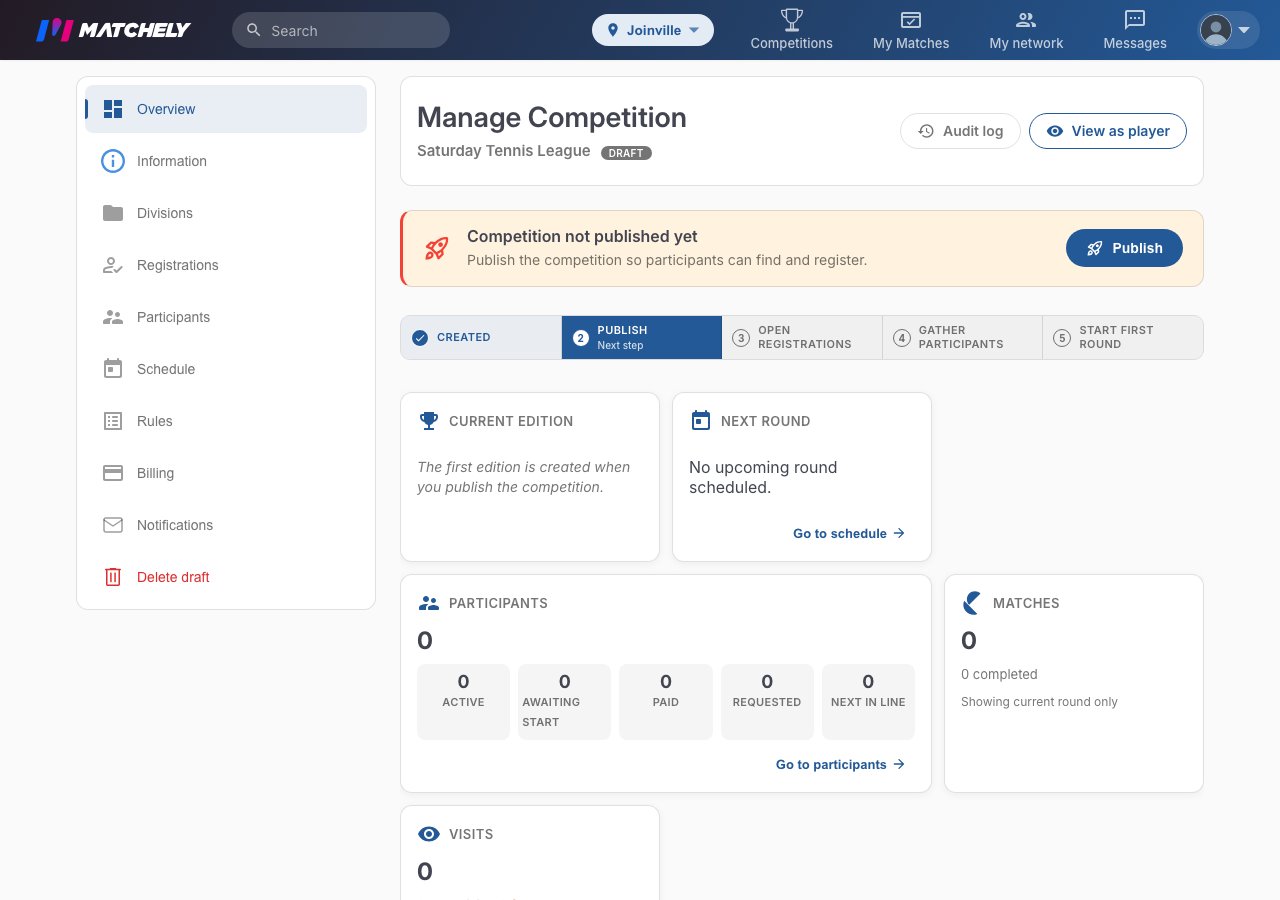Click the Registrations person-check icon

tap(113, 265)
